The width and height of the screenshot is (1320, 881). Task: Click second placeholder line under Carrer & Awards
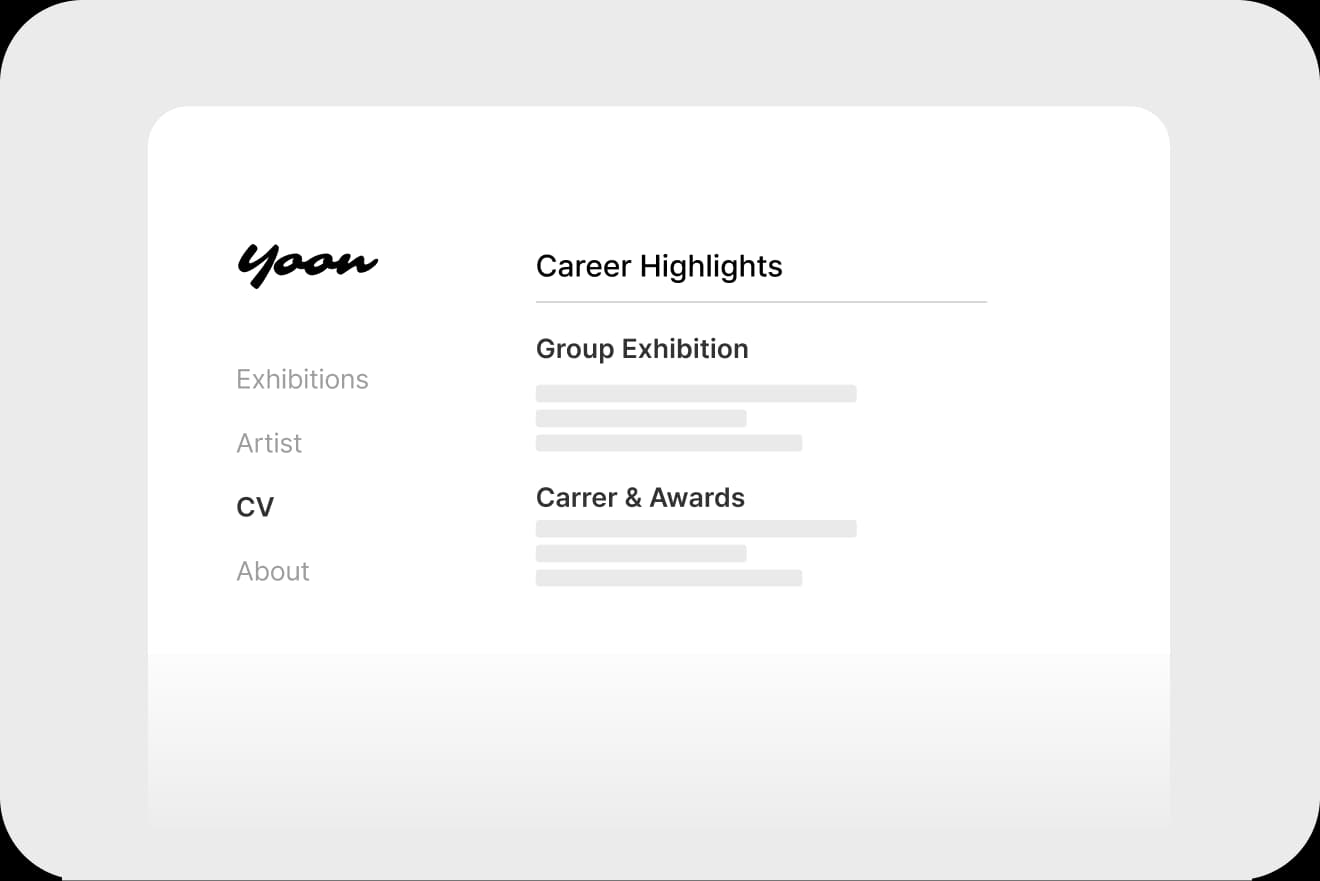[641, 553]
